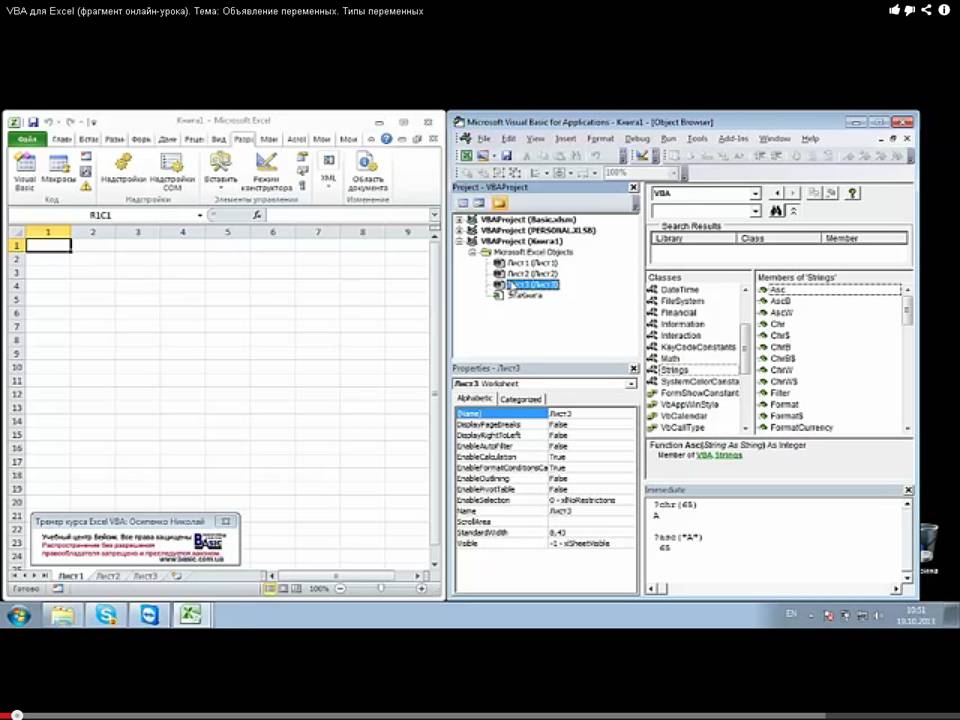960x720 pixels.
Task: Expand VBAProject (PERSONAL.XLSB) node
Action: click(x=459, y=230)
